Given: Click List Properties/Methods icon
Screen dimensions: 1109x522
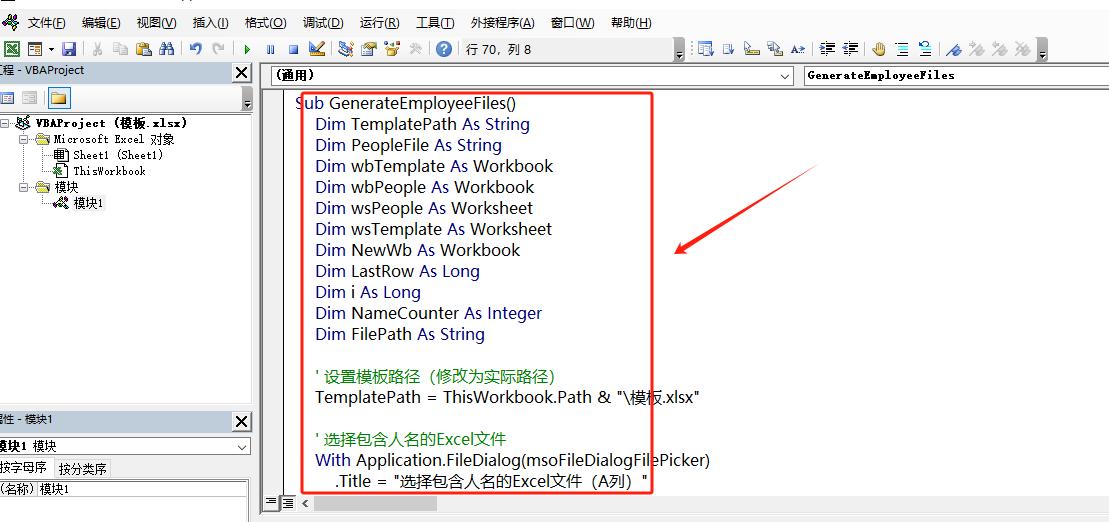Looking at the screenshot, I should pyautogui.click(x=705, y=49).
